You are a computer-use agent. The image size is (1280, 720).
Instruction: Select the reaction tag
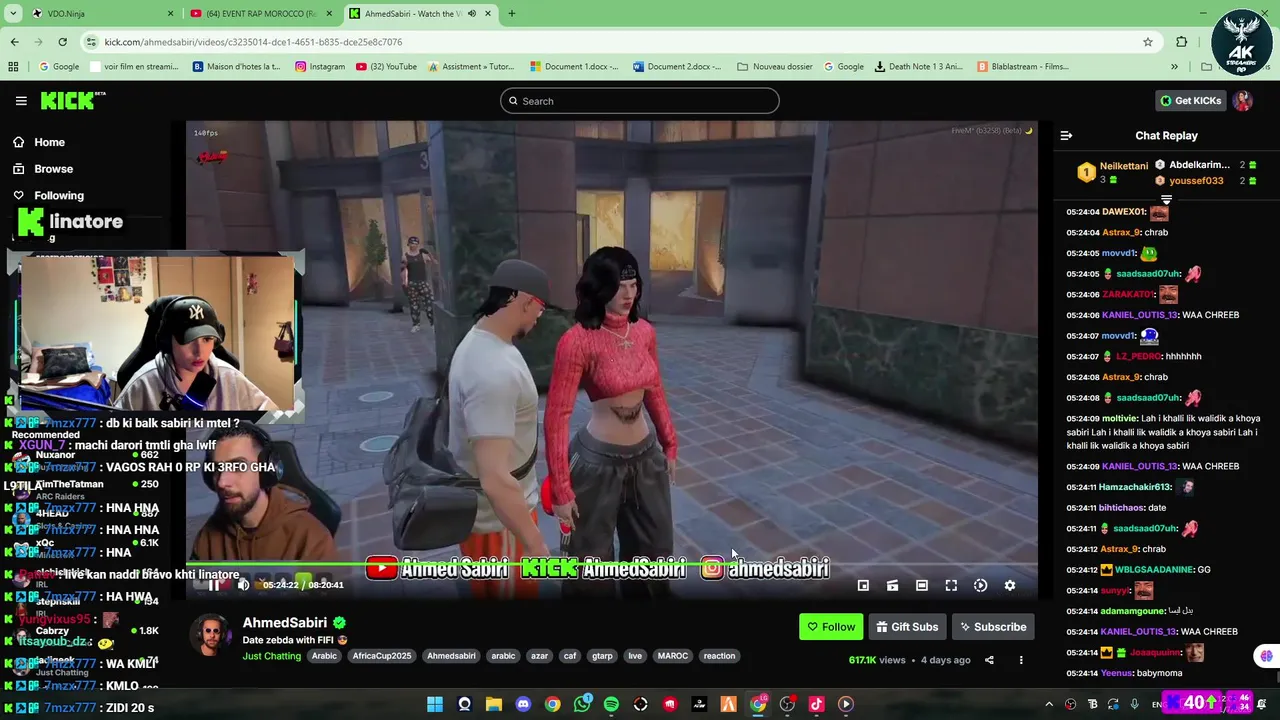coord(719,656)
